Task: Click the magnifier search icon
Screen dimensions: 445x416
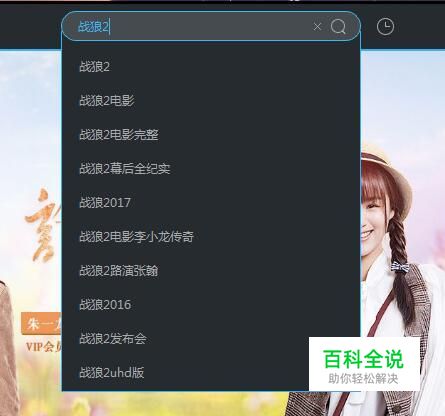Action: (338, 26)
